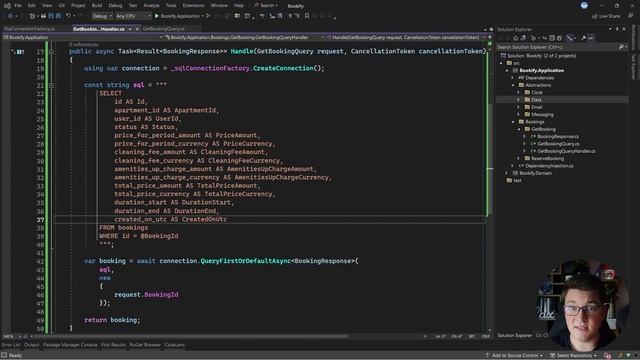Switch to the GetBookingQuery.cs tab
This screenshot has width=640, height=360.
tap(164, 29)
